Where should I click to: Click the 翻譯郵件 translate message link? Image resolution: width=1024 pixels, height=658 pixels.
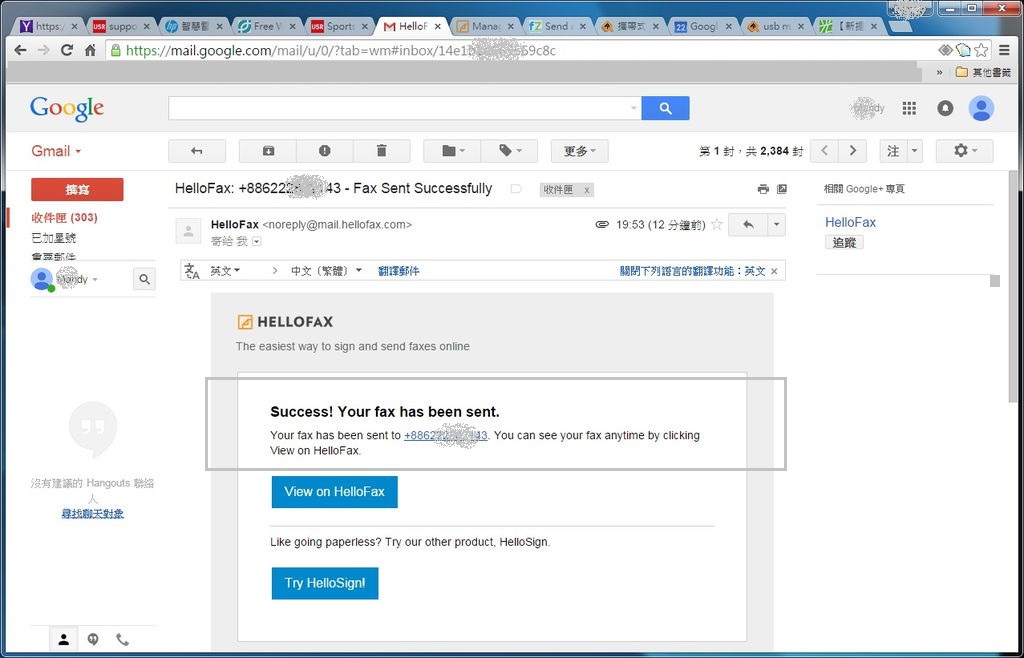(x=398, y=271)
